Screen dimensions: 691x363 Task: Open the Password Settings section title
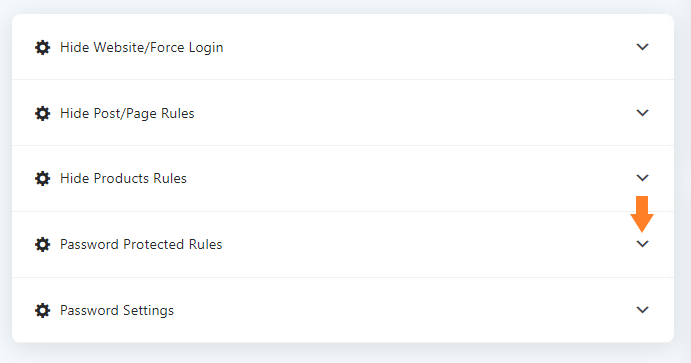tap(117, 310)
